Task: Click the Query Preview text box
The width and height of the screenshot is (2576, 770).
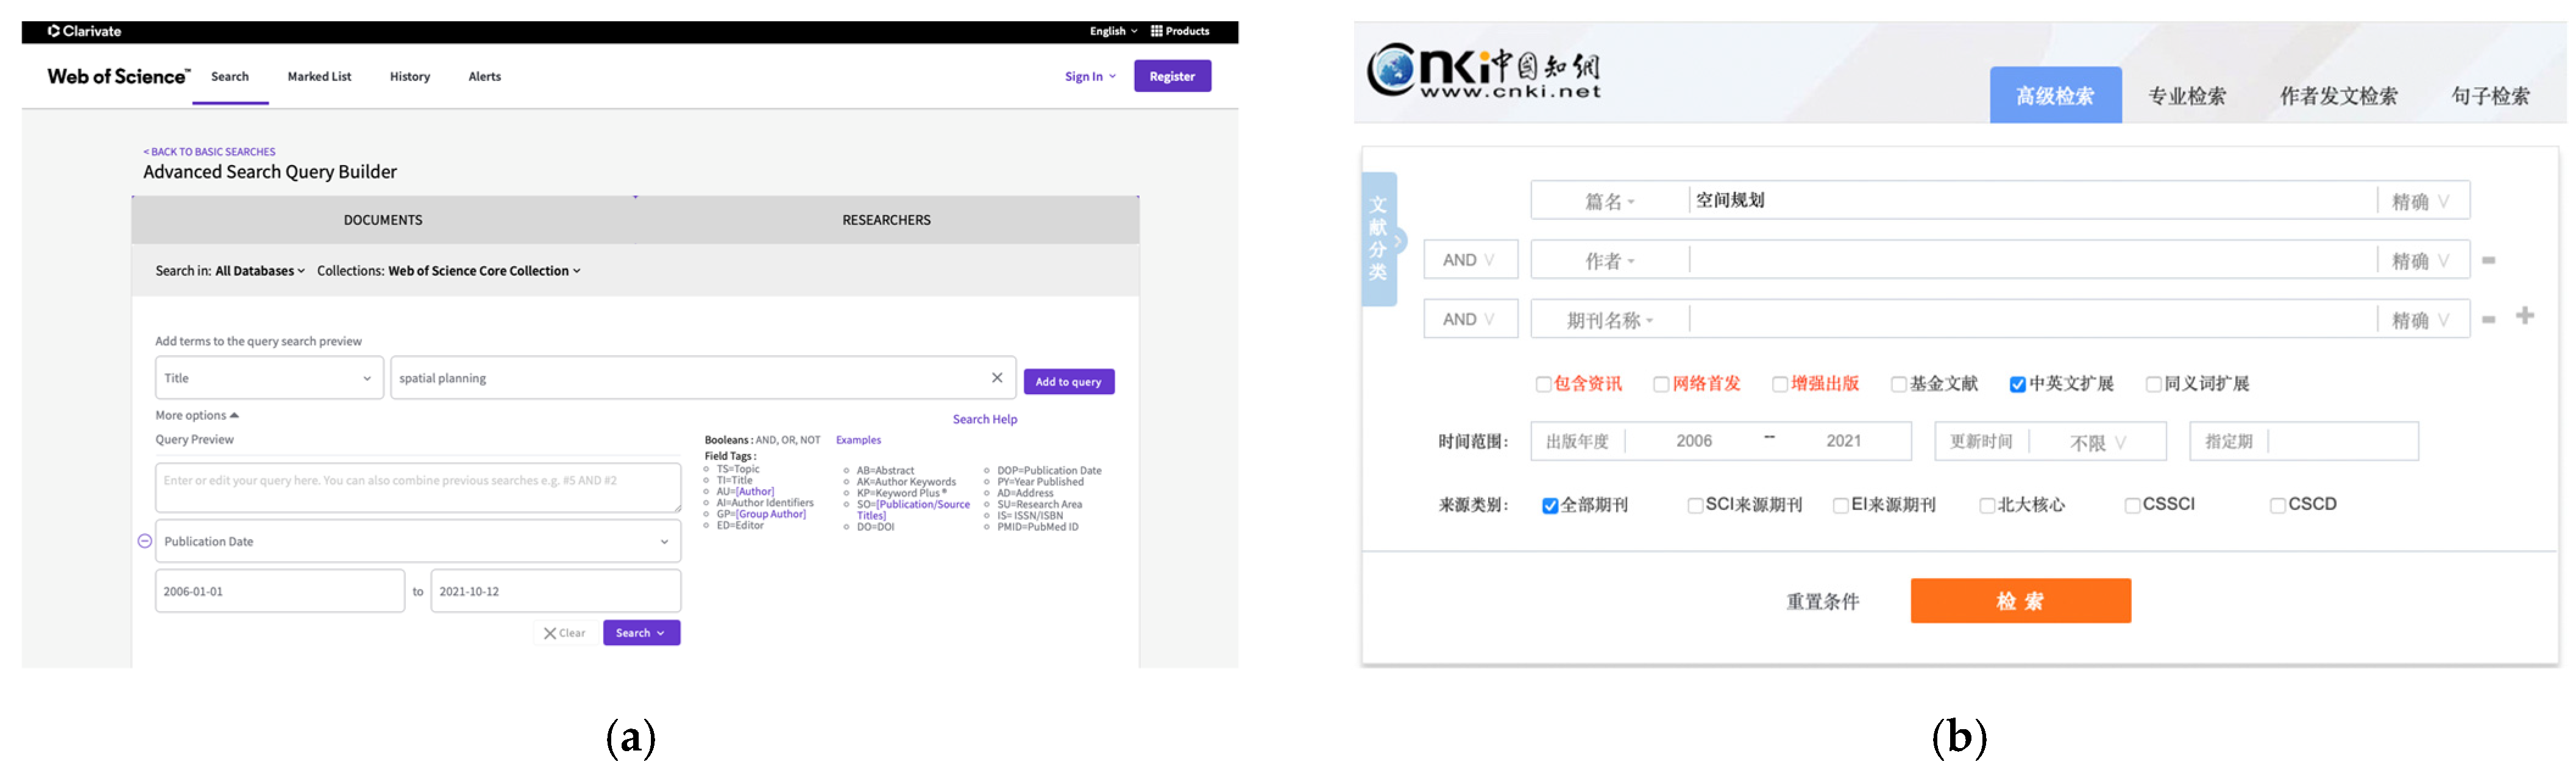Action: (418, 487)
